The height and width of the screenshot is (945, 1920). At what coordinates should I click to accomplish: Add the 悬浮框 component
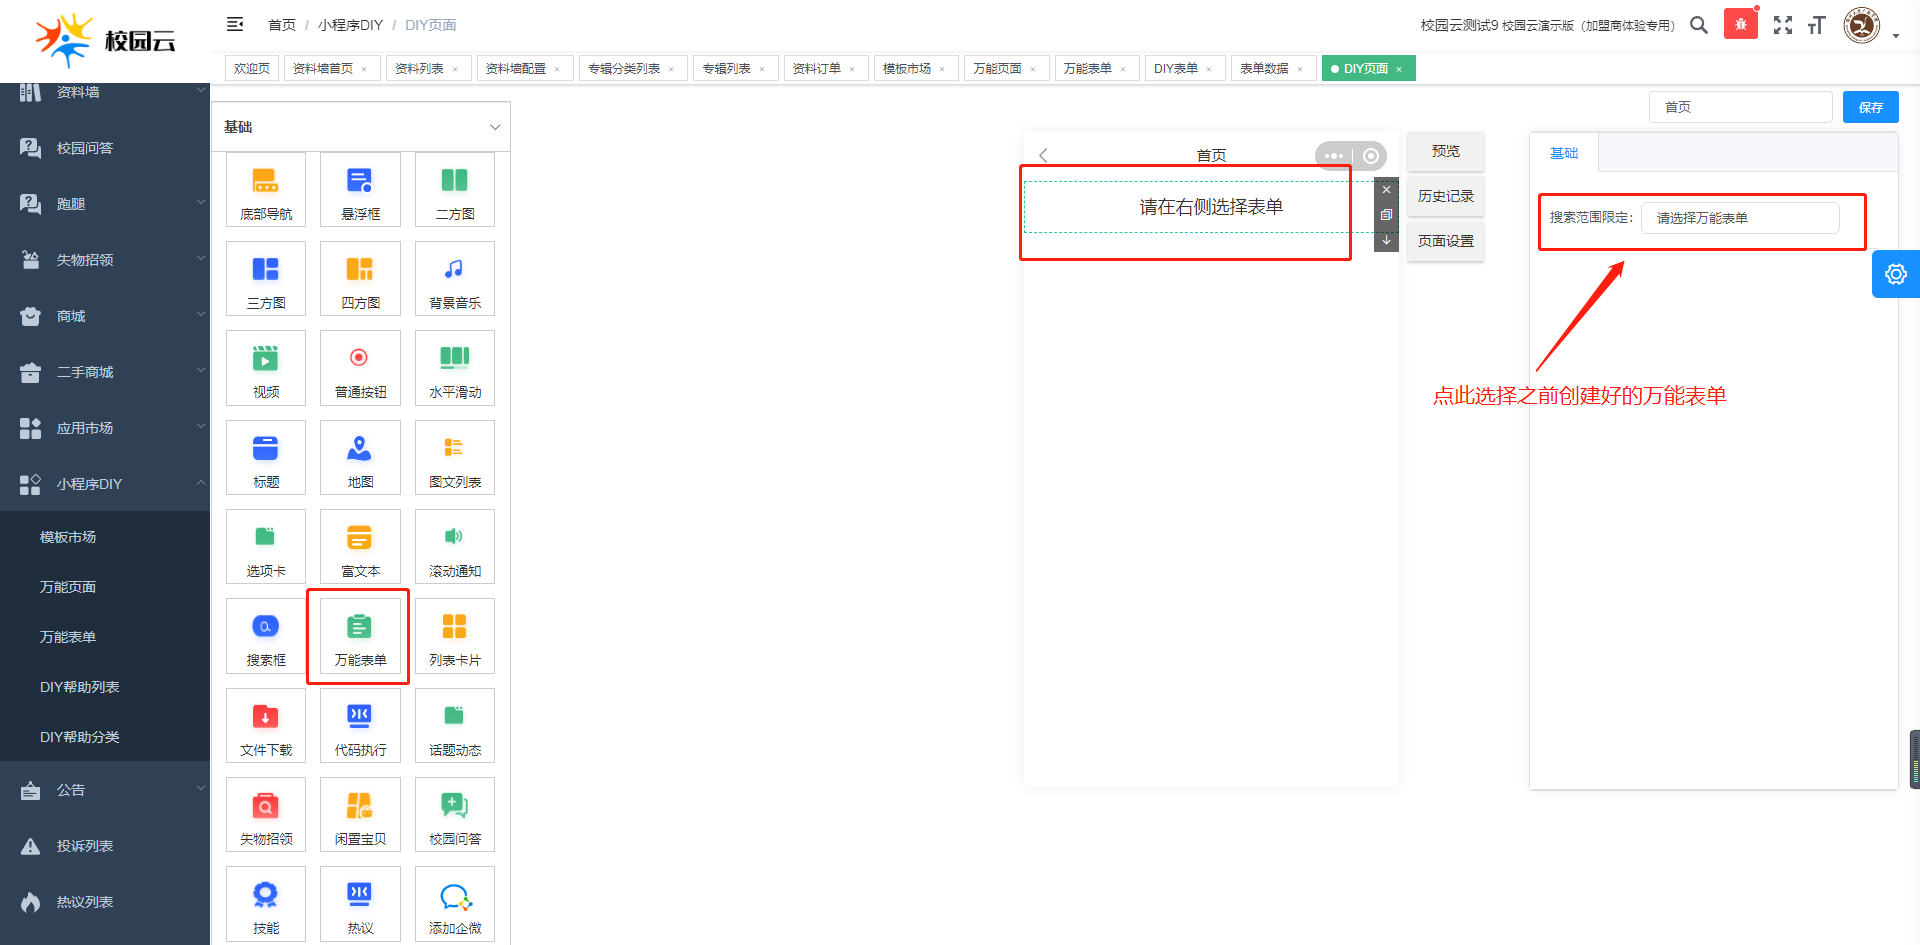(360, 190)
